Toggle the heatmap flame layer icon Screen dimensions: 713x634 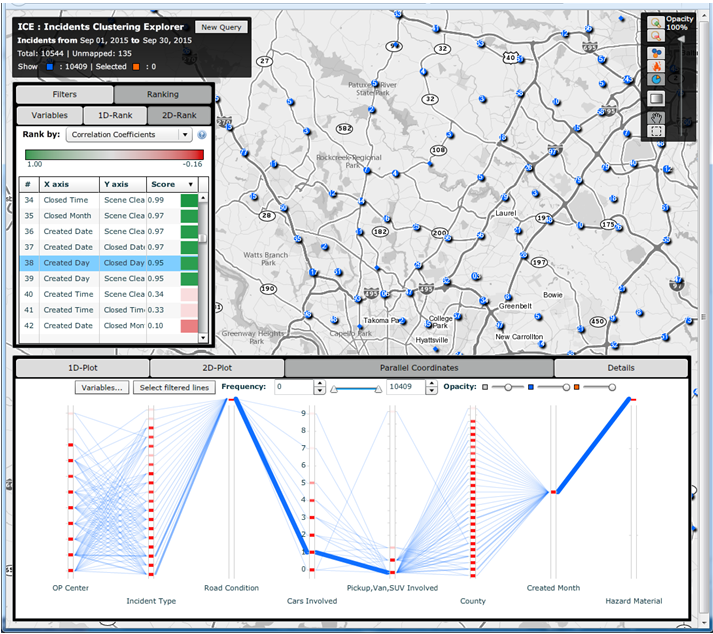(x=656, y=66)
